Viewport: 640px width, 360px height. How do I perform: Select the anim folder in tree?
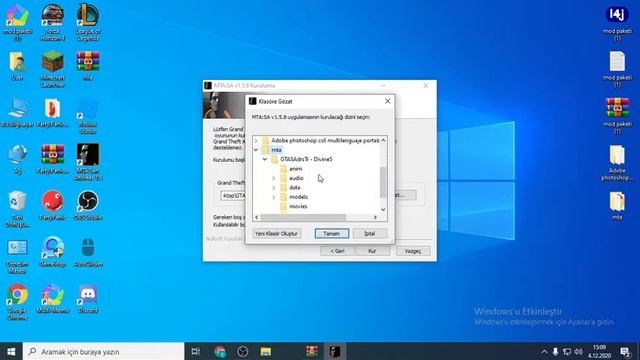(296, 169)
